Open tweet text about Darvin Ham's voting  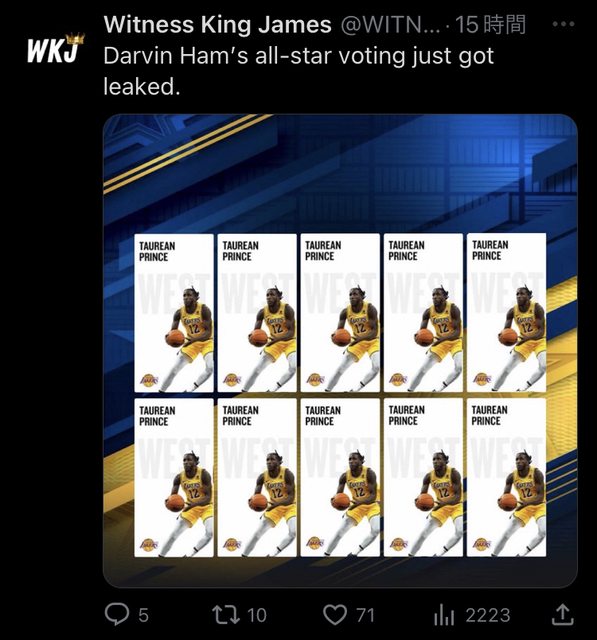[298, 71]
